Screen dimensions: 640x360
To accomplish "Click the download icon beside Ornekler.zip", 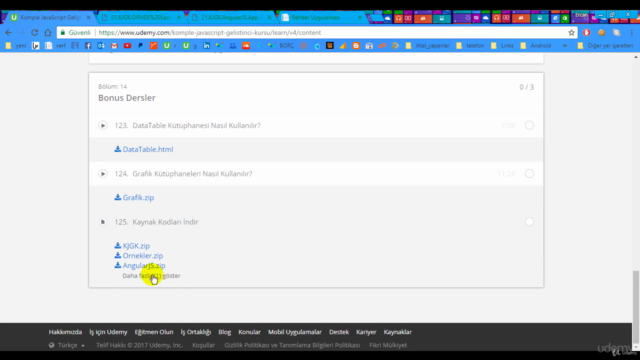I will click(x=118, y=255).
